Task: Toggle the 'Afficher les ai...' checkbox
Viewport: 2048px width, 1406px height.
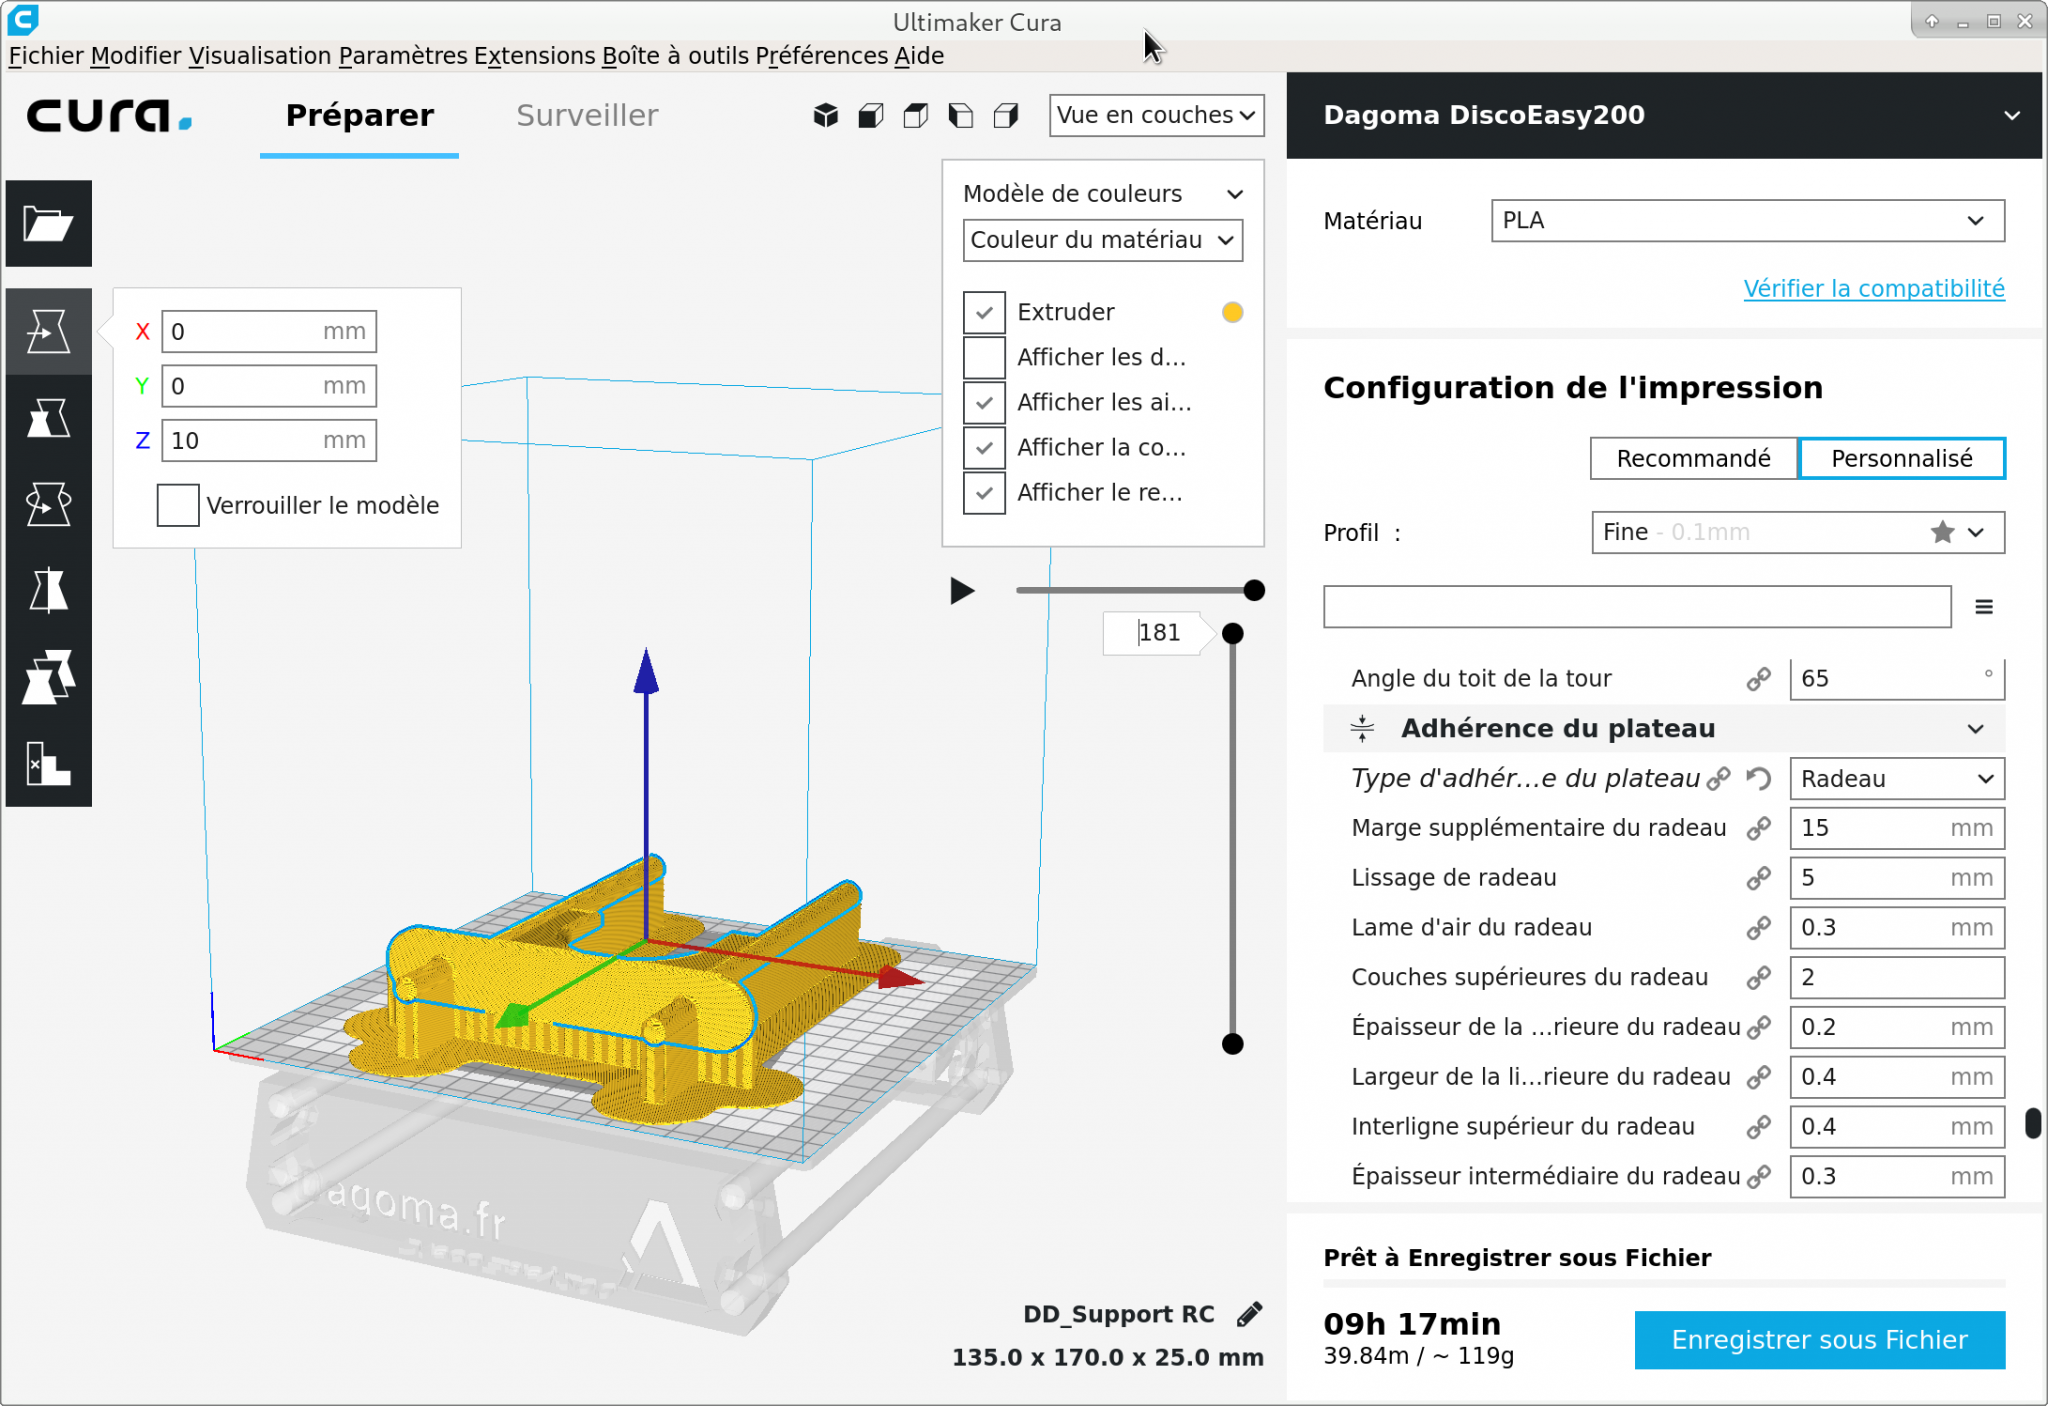Action: click(x=984, y=402)
